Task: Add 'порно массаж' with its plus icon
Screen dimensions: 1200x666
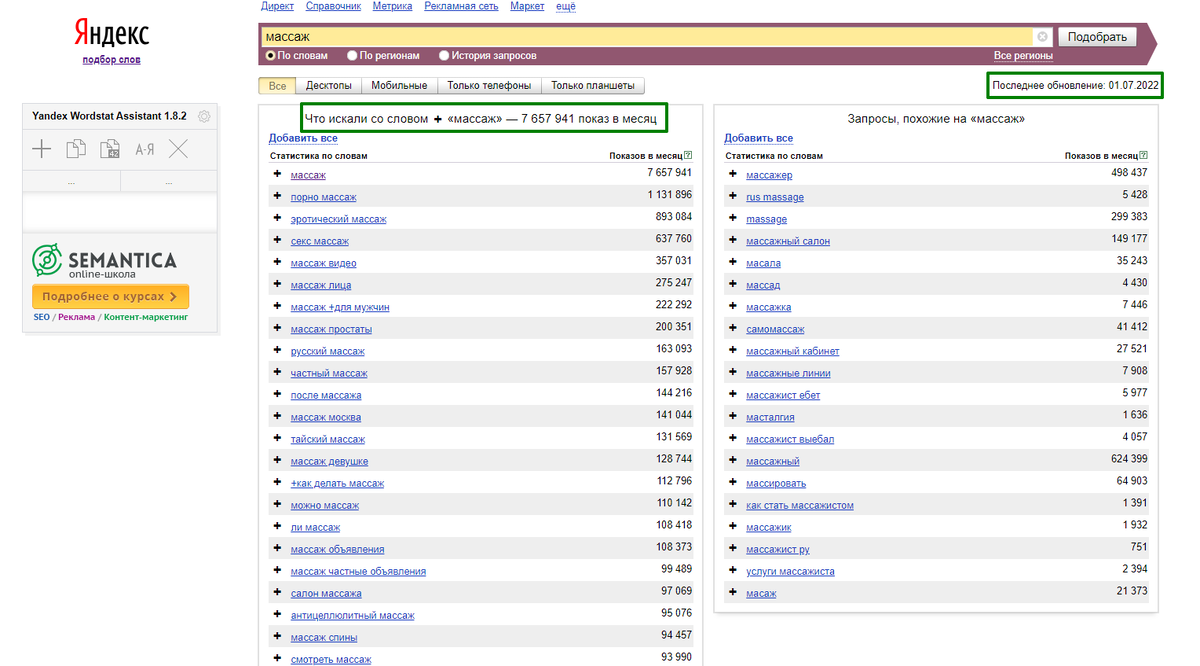Action: (277, 196)
